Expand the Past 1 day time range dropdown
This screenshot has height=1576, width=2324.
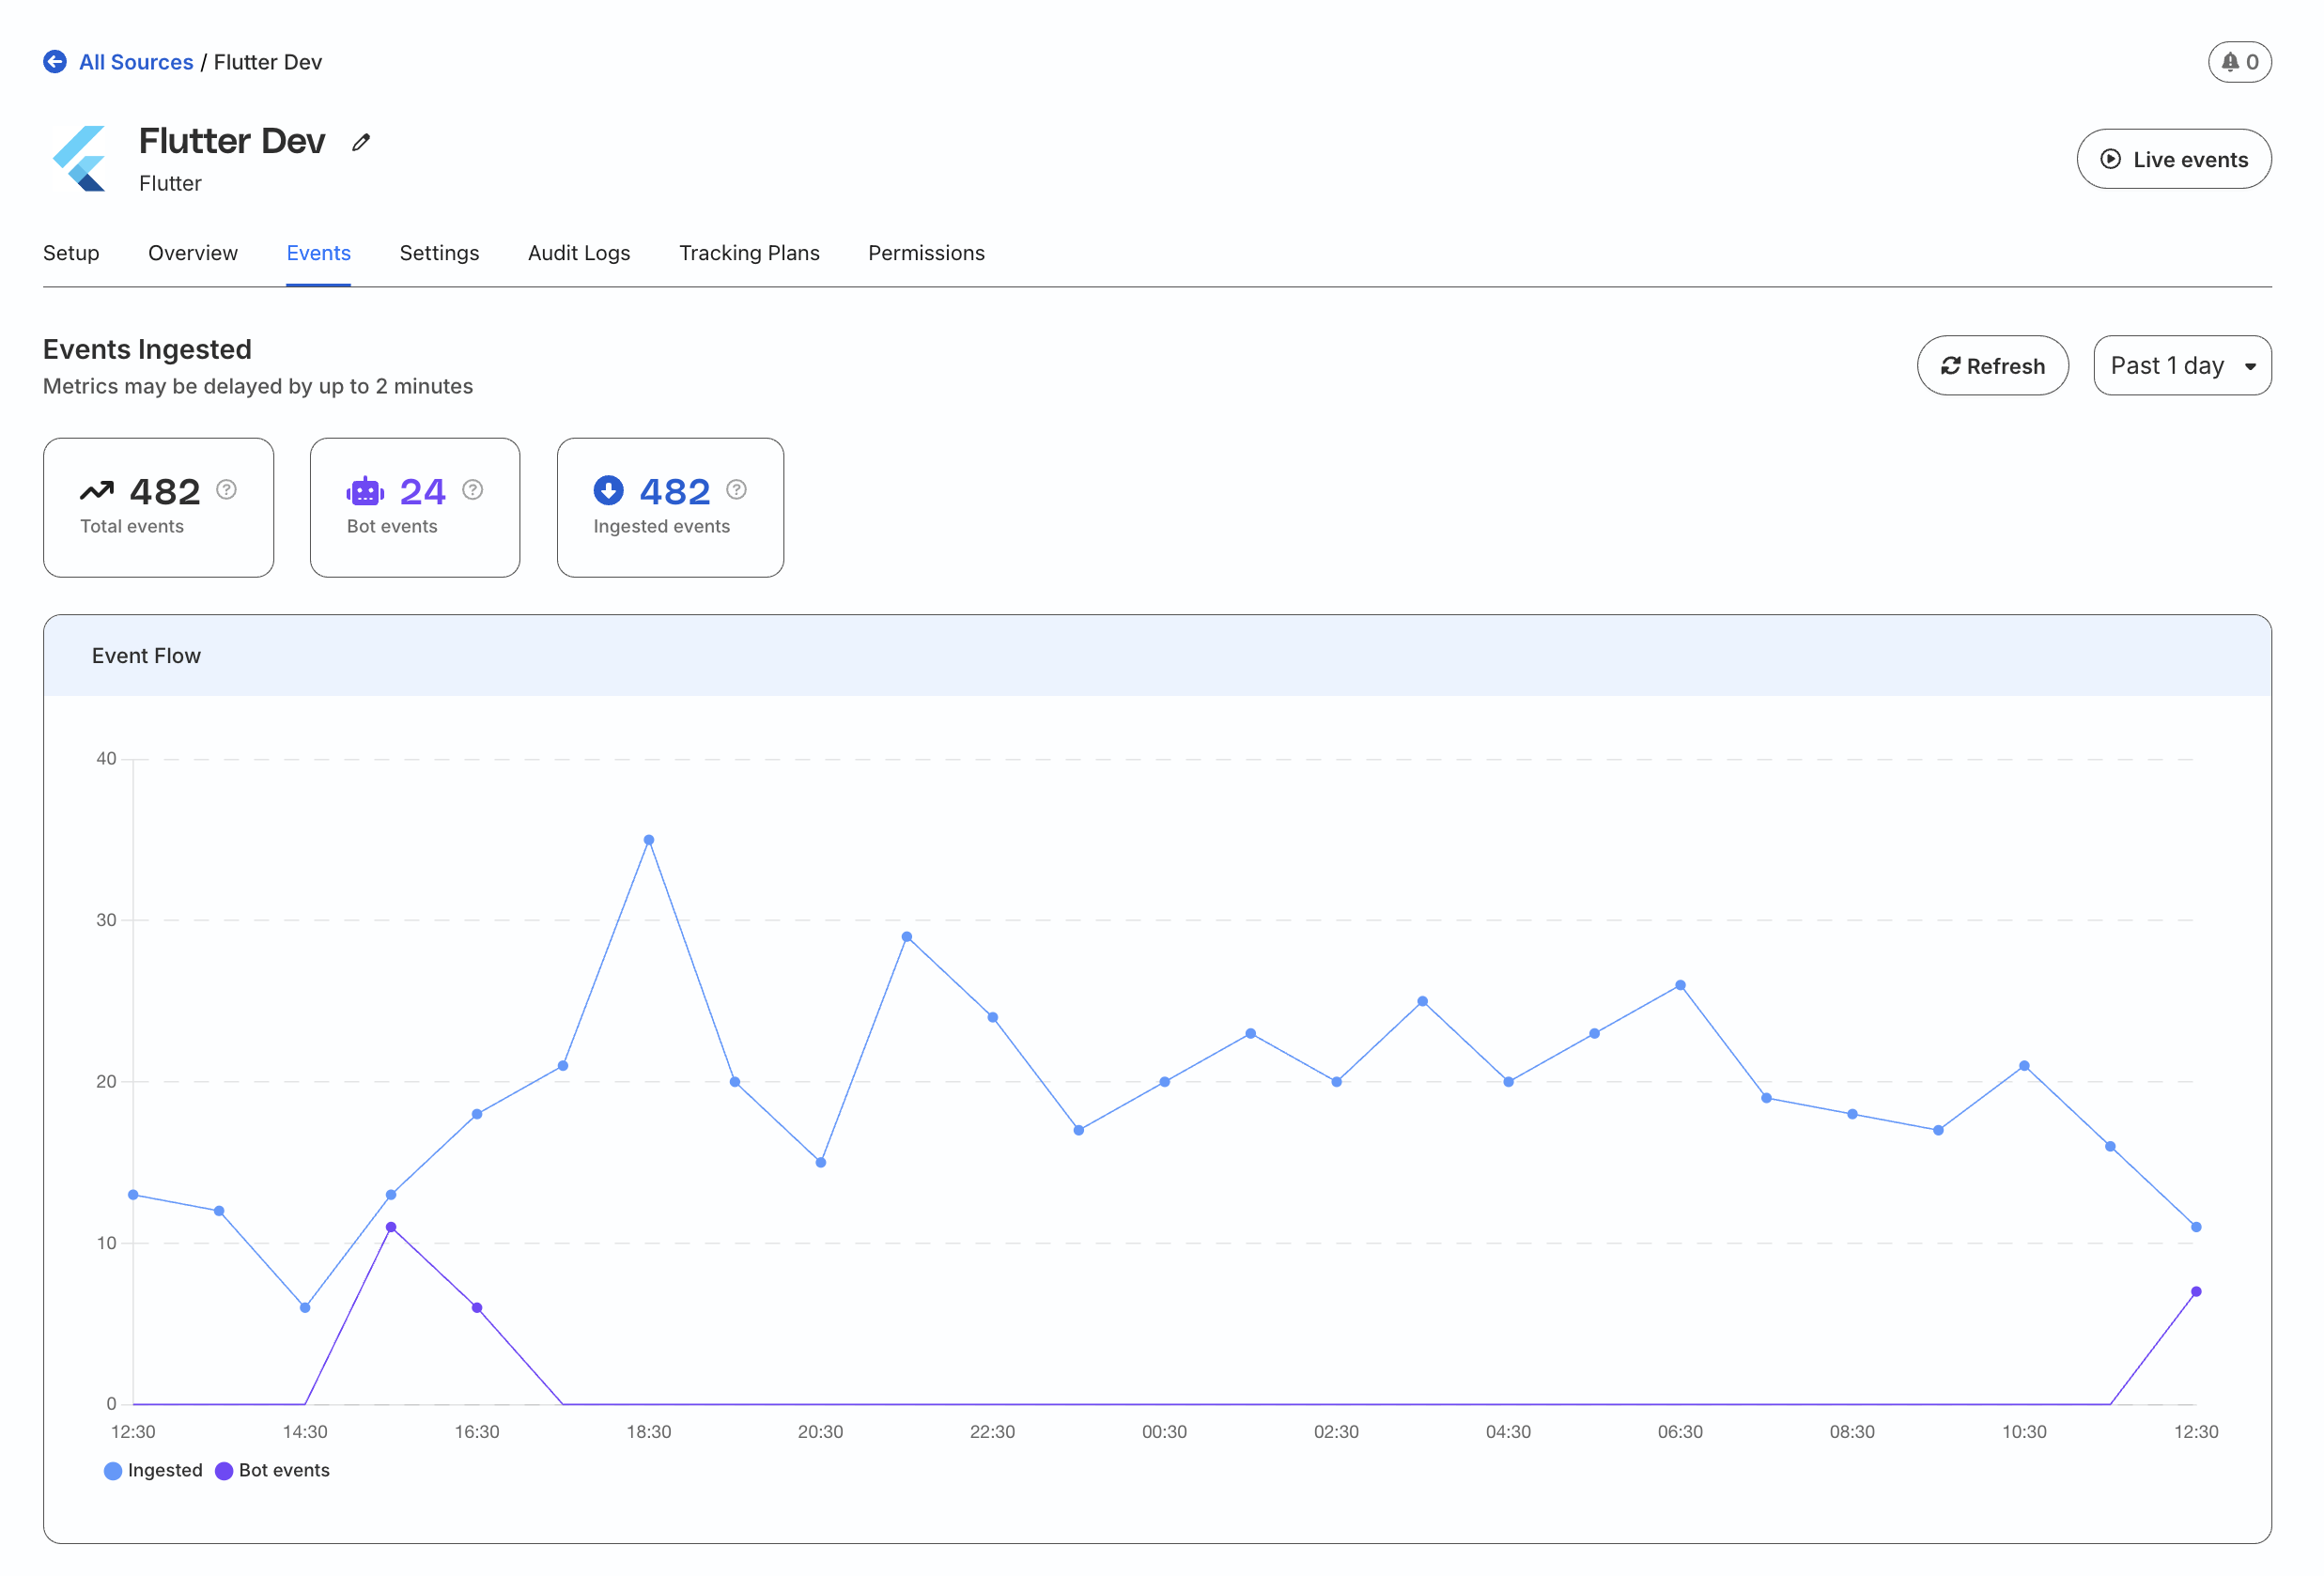tap(2182, 366)
